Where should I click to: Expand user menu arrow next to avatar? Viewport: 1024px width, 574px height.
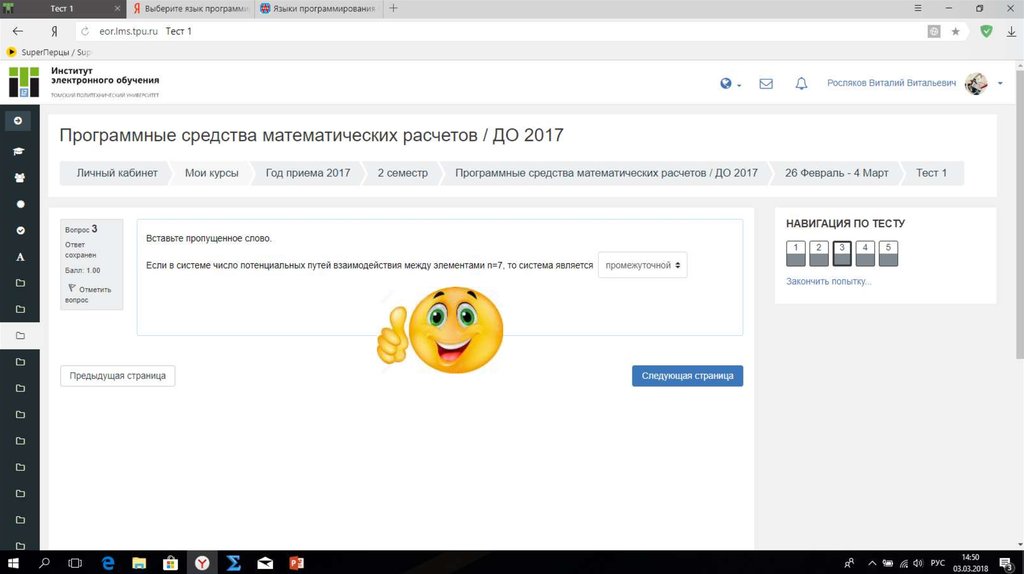tap(1000, 84)
